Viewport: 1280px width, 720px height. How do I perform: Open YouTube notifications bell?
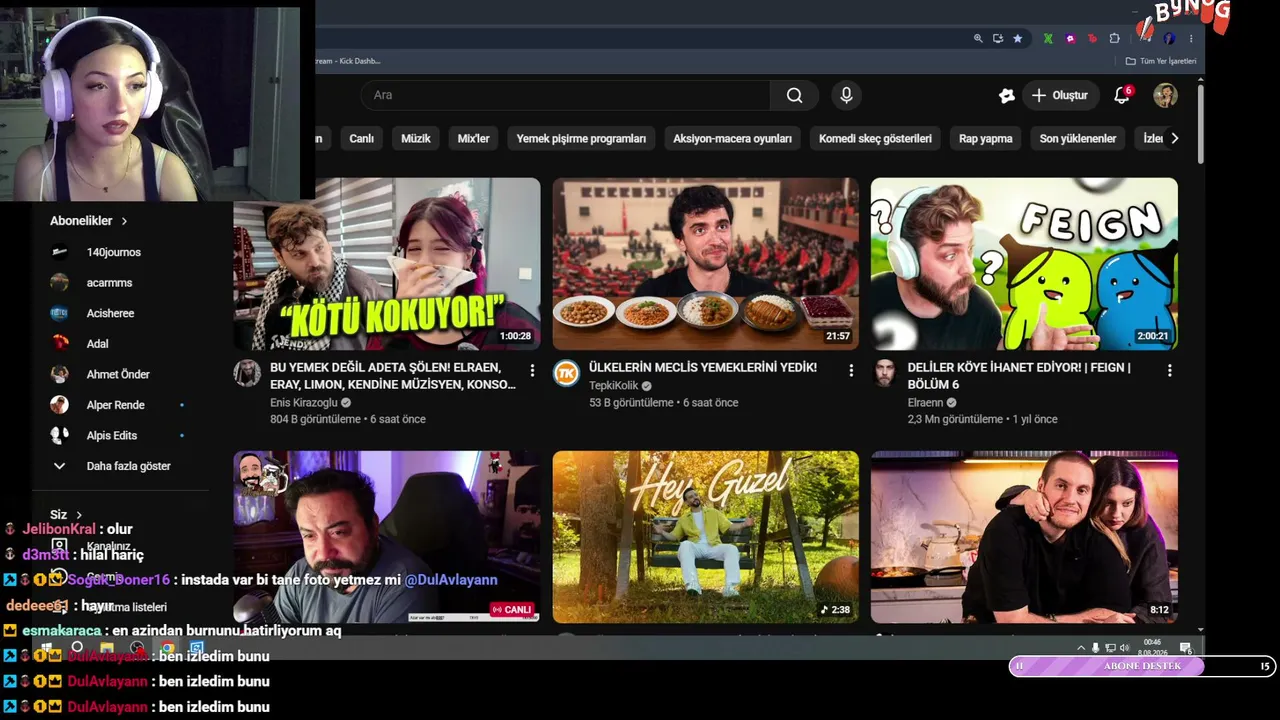point(1122,95)
